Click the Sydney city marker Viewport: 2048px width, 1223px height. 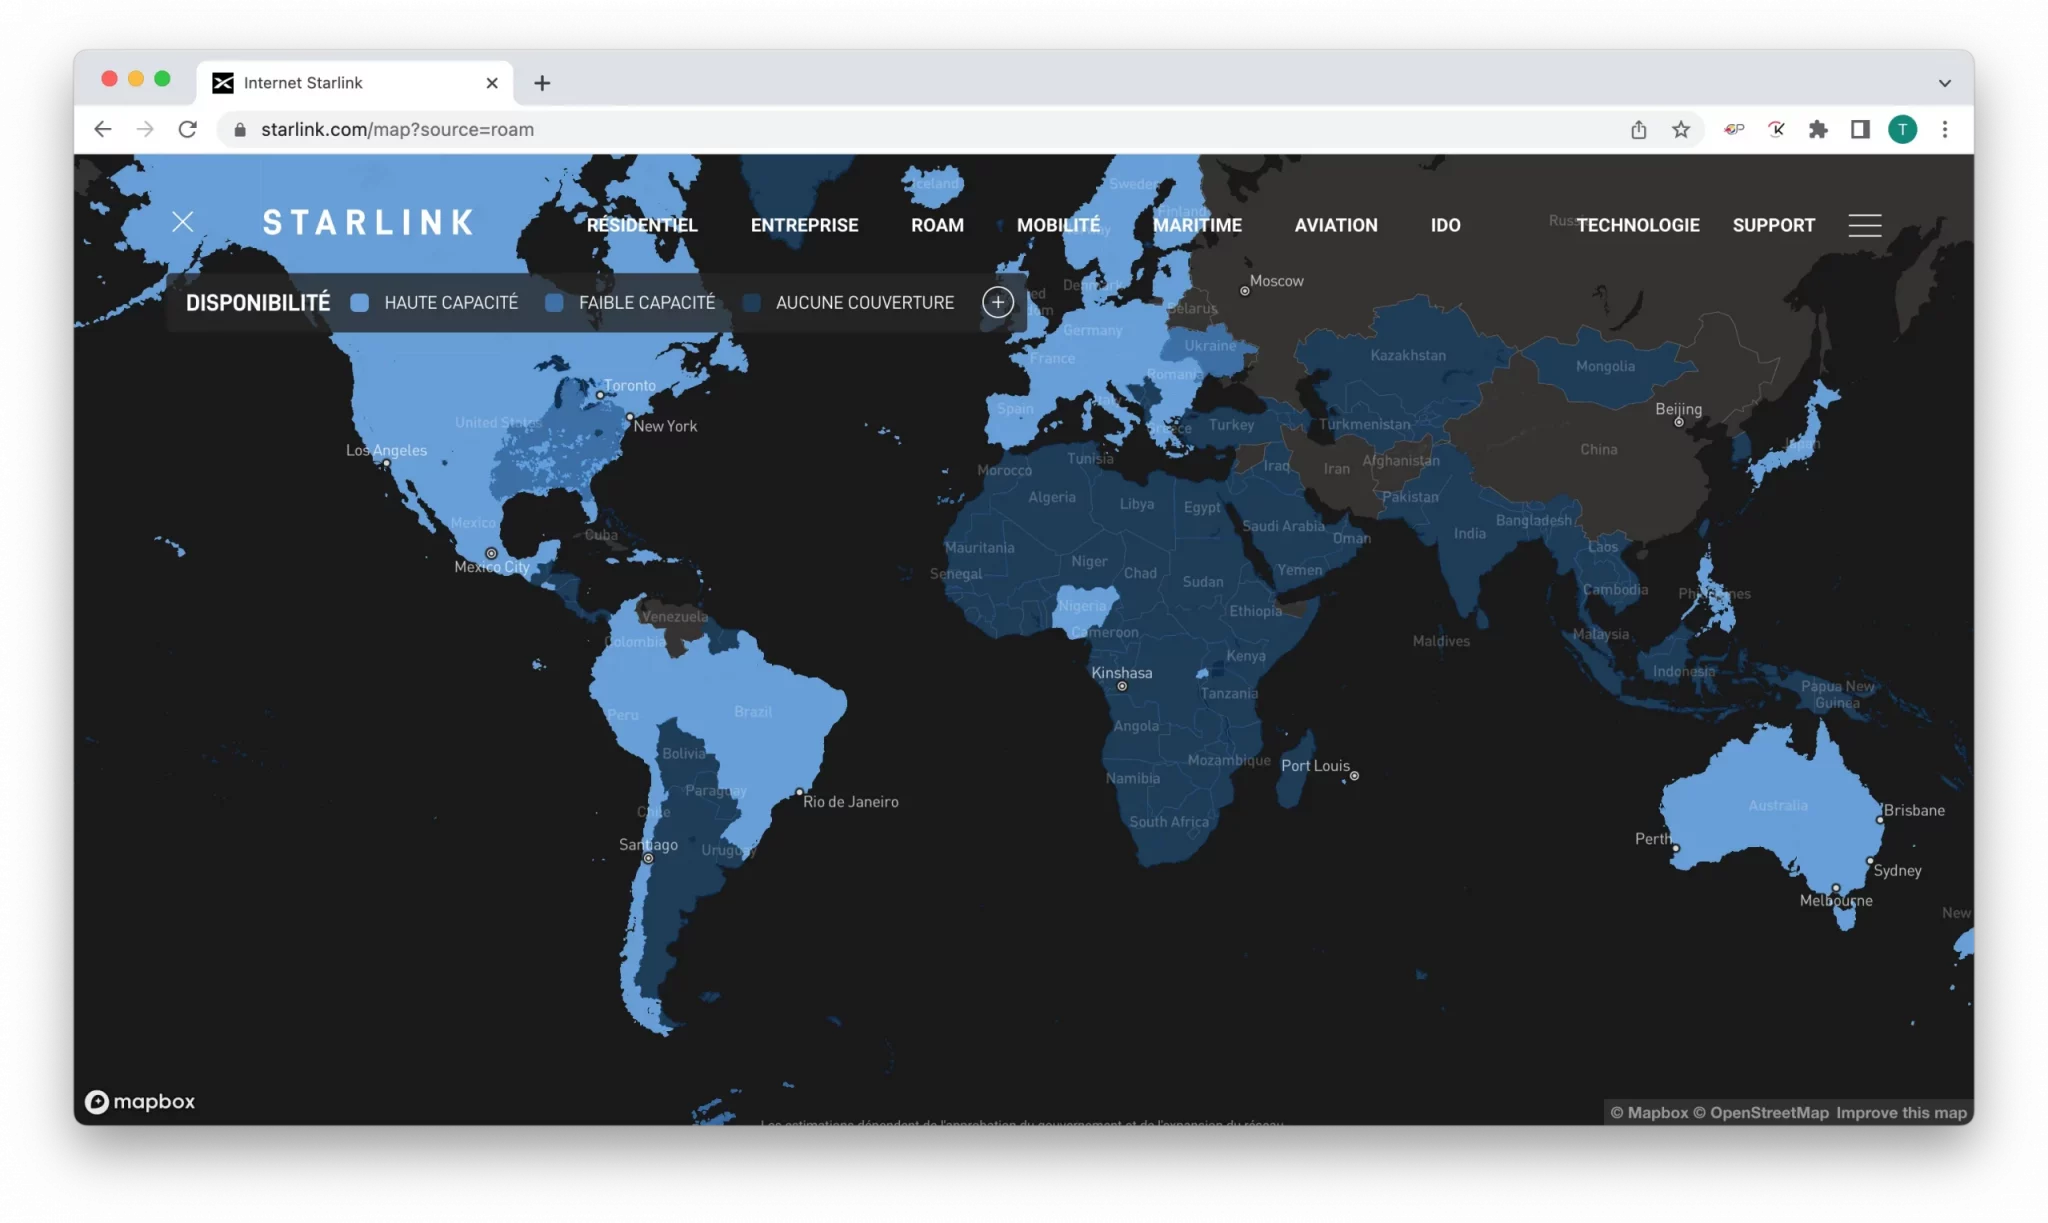[1870, 861]
